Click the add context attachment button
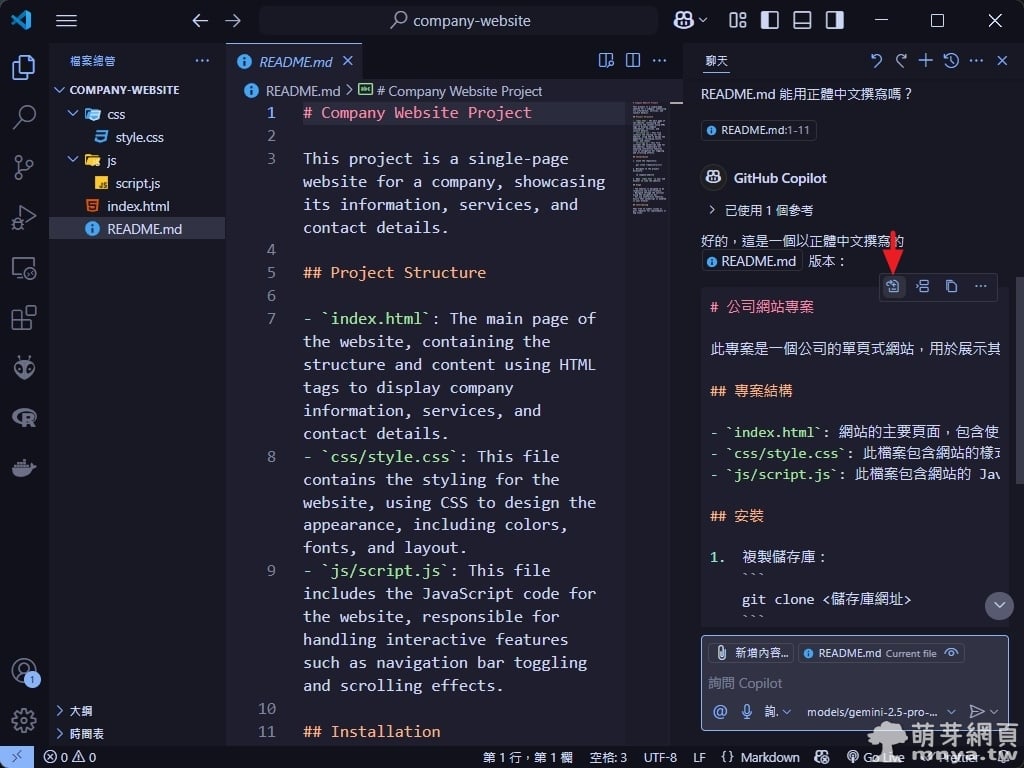 751,653
